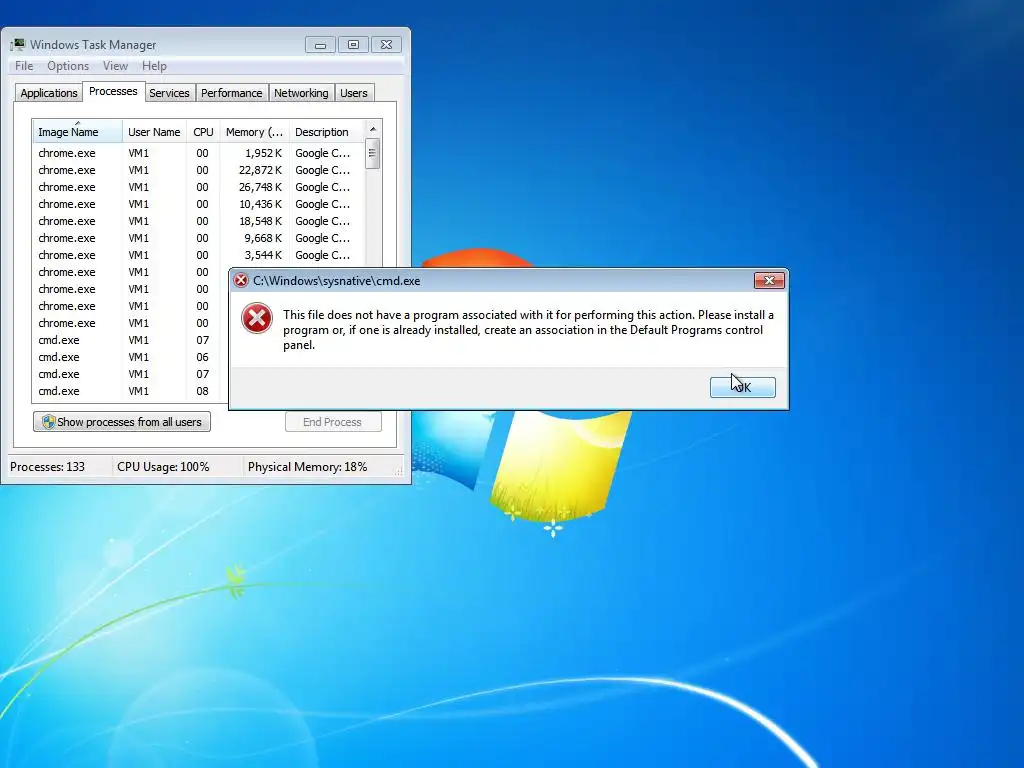Screen dimensions: 1024x768
Task: Select the Processes tab
Action: coord(113,91)
